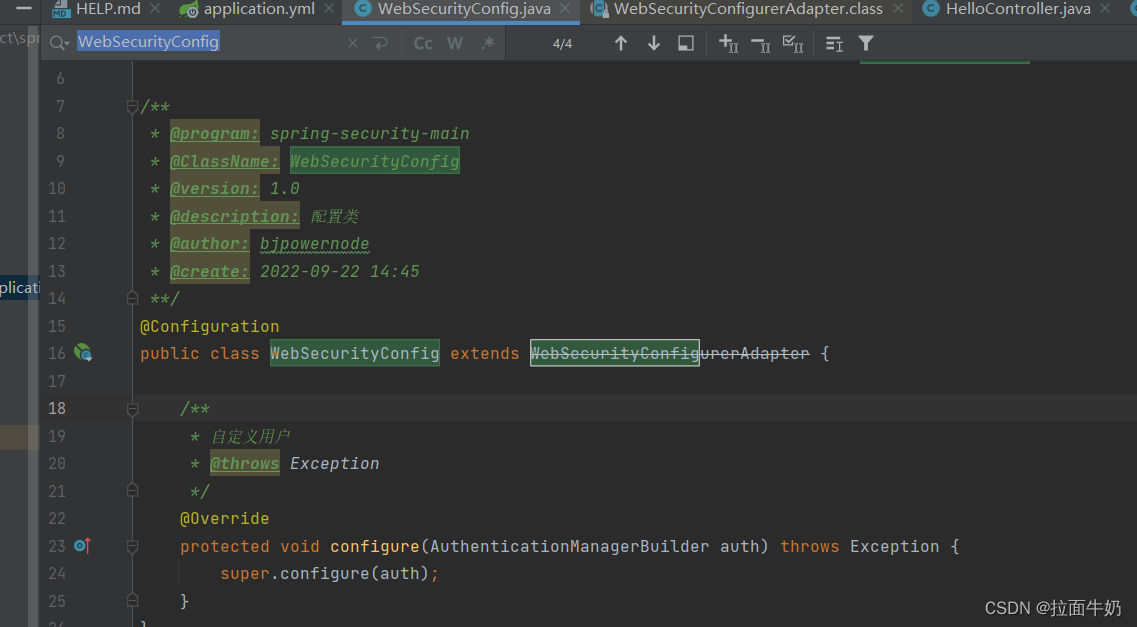Click WebSecurityConfig class name on line 16

[x=355, y=353]
